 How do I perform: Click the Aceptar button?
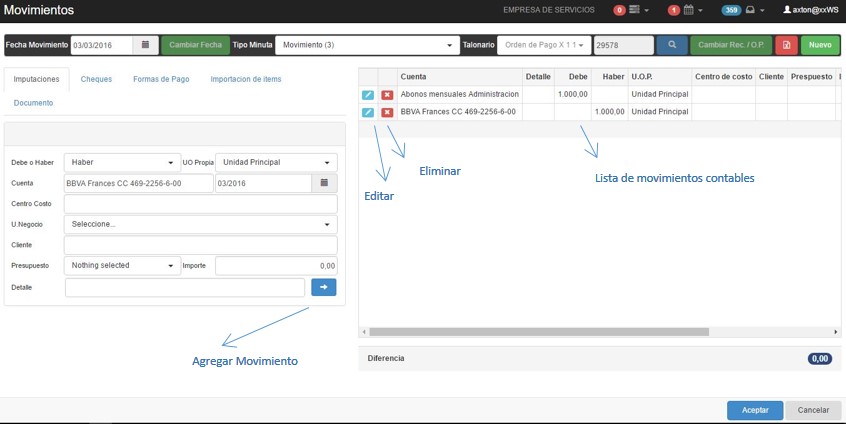tap(754, 410)
